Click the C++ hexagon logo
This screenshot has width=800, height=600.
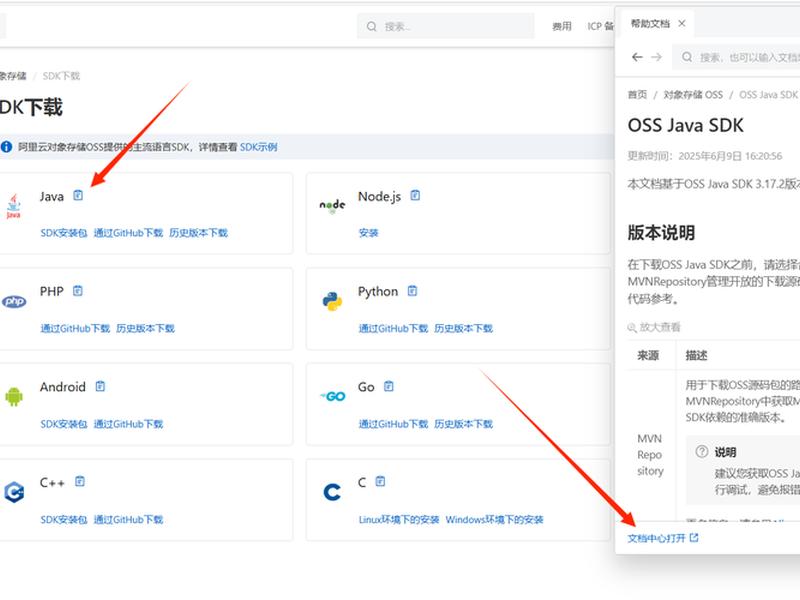pos(14,492)
